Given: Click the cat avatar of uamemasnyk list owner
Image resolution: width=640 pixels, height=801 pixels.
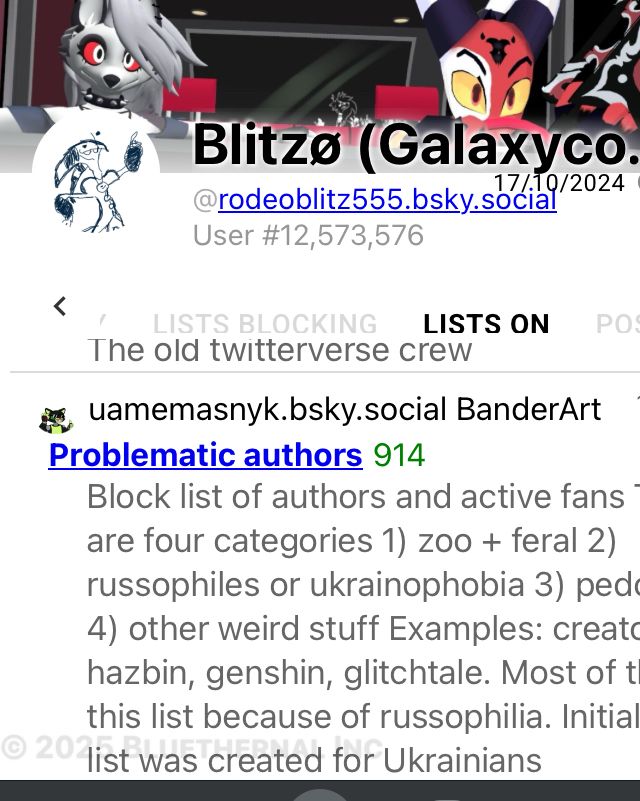Looking at the screenshot, I should pyautogui.click(x=56, y=420).
